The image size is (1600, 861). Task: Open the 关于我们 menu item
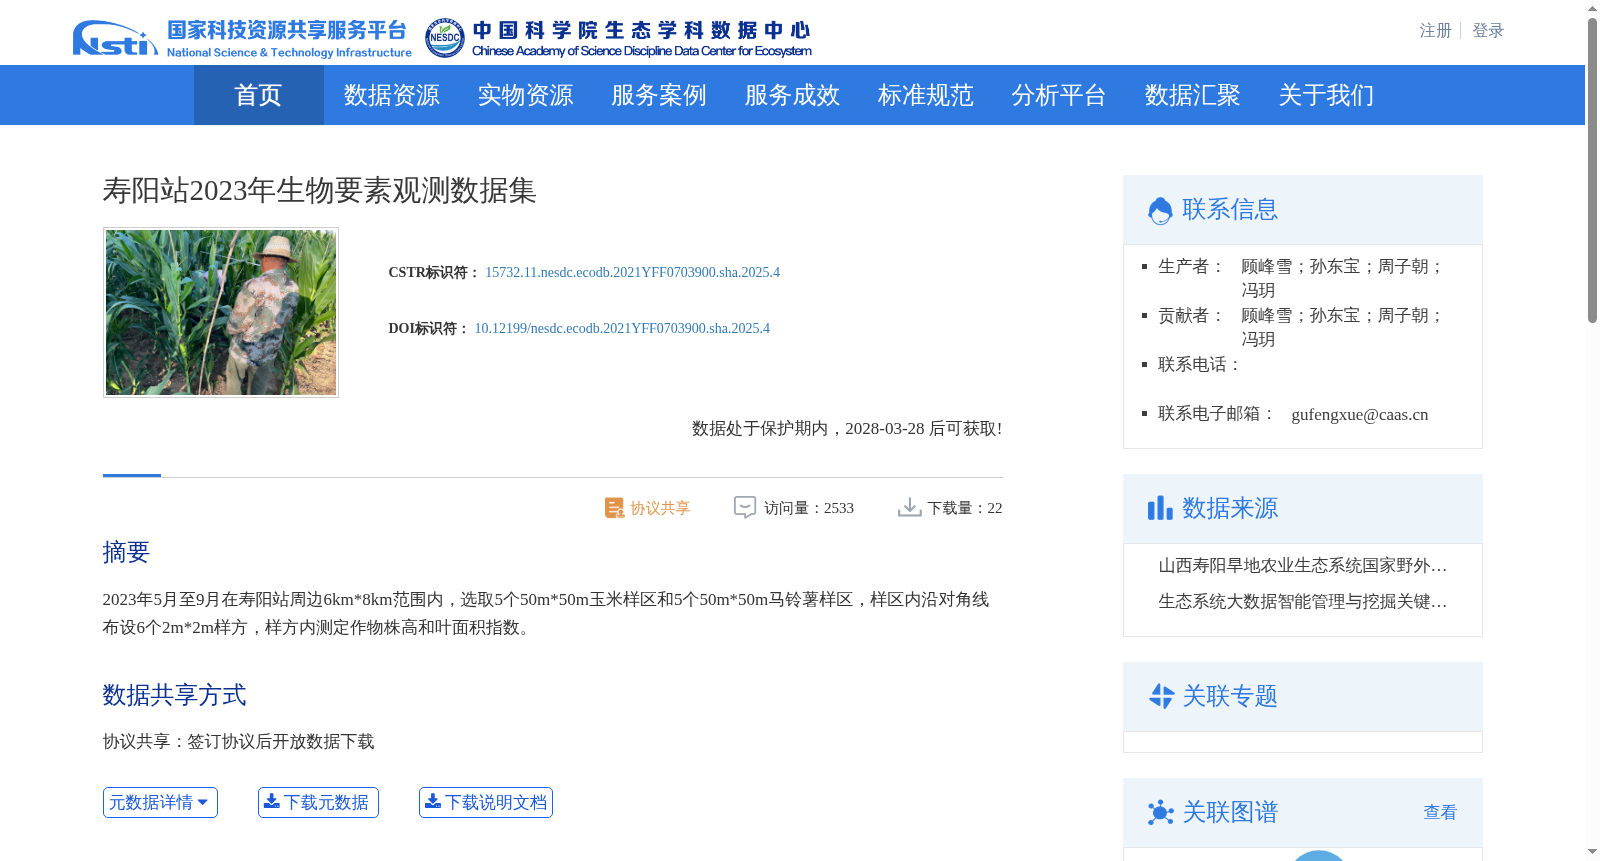1326,95
